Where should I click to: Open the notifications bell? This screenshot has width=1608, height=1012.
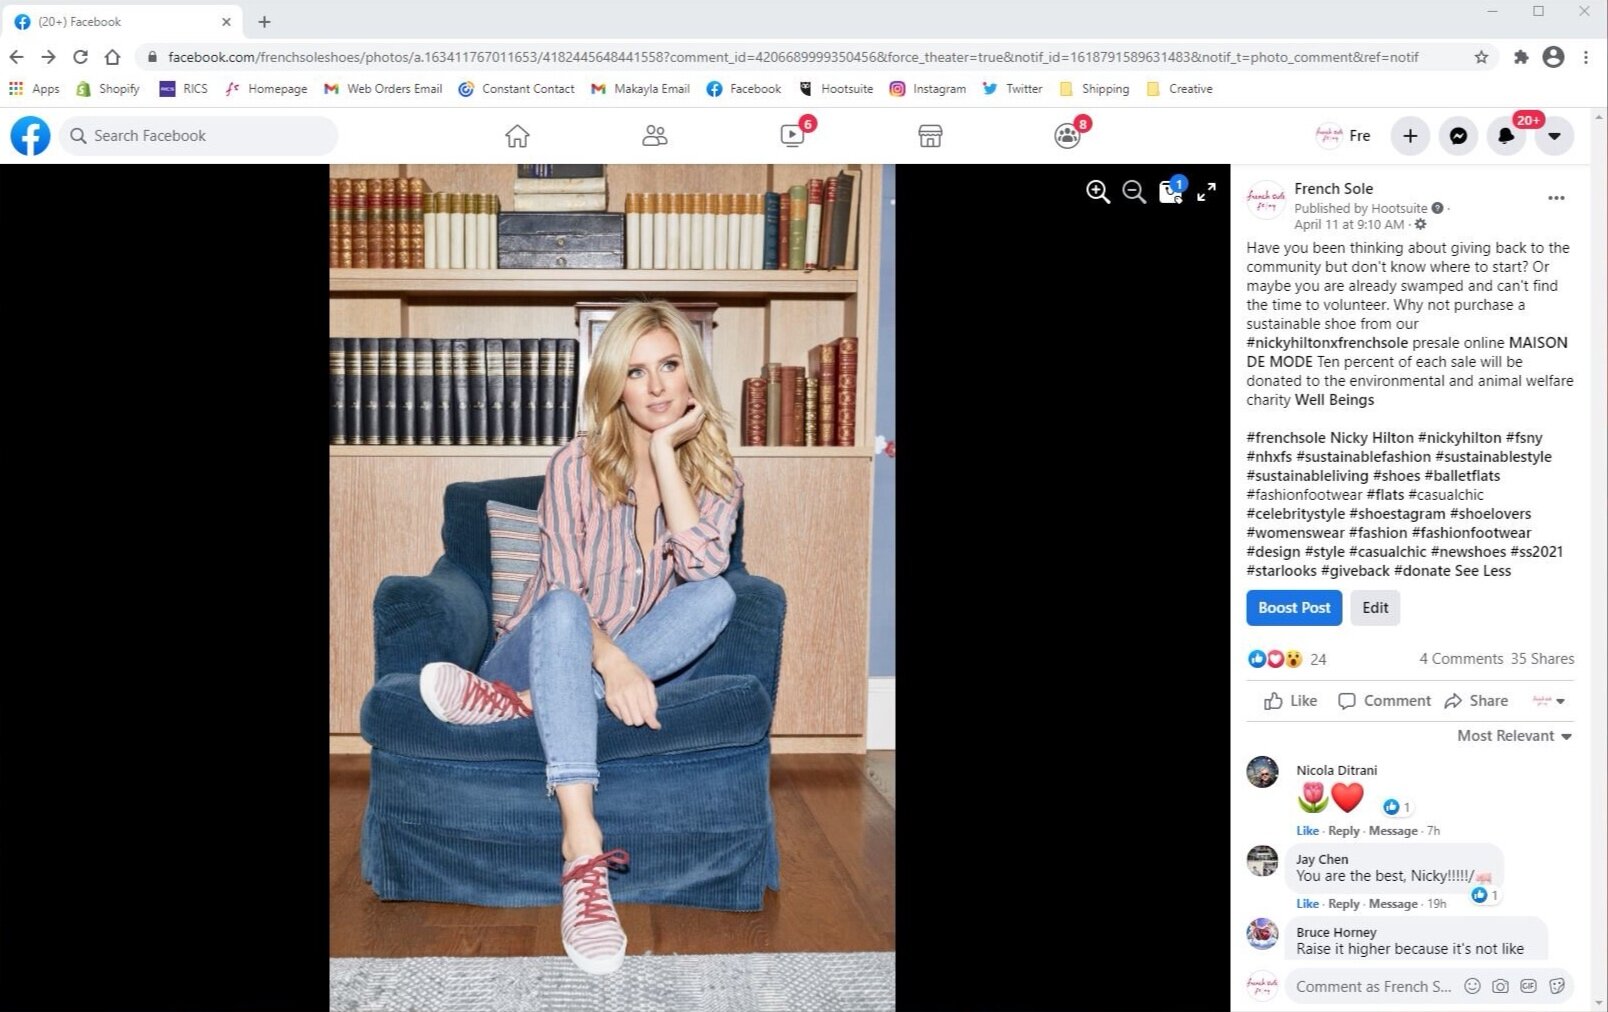[x=1506, y=136]
